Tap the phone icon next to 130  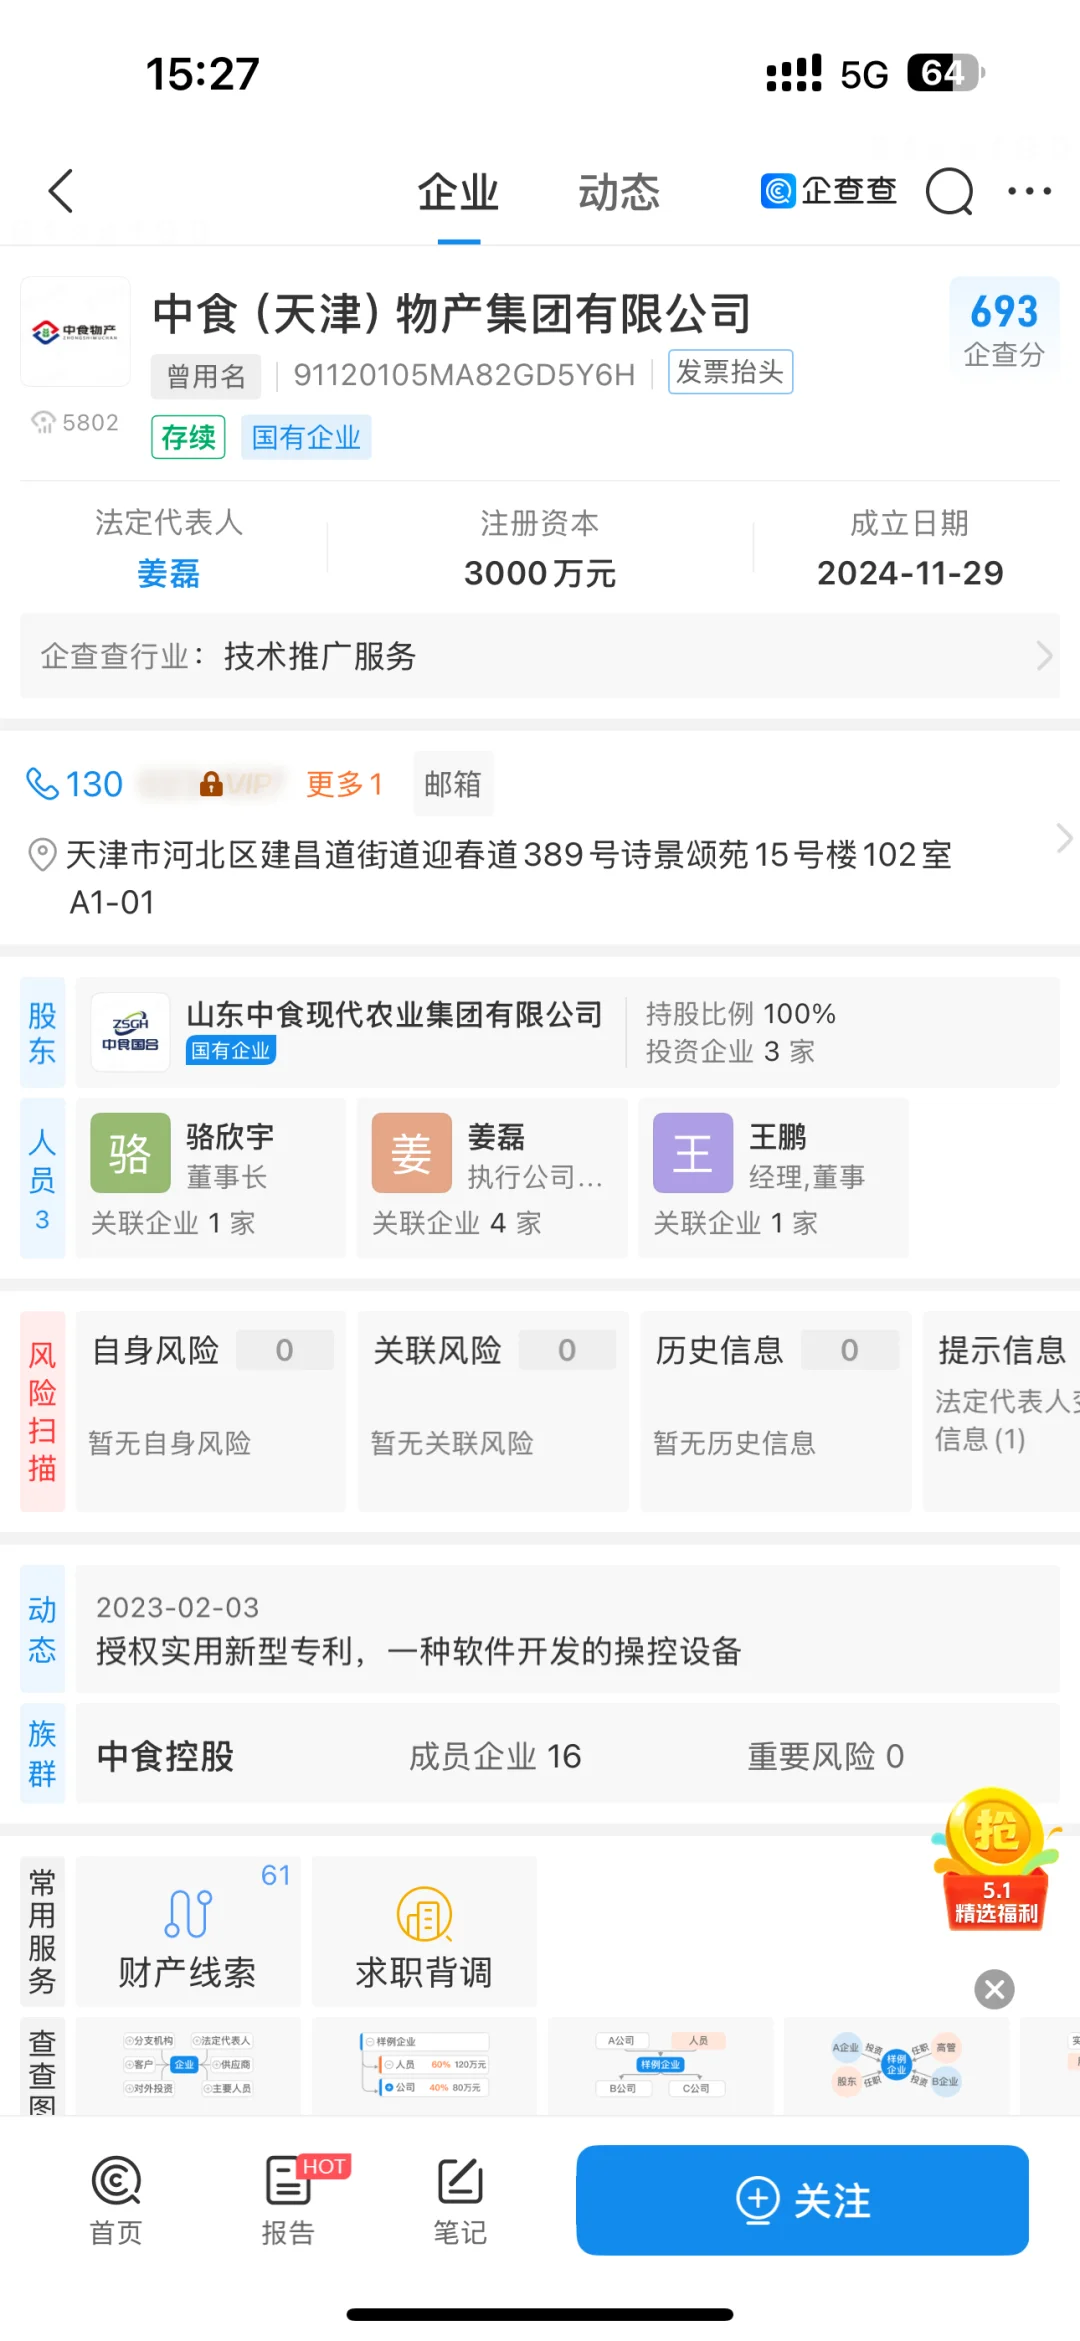click(42, 784)
